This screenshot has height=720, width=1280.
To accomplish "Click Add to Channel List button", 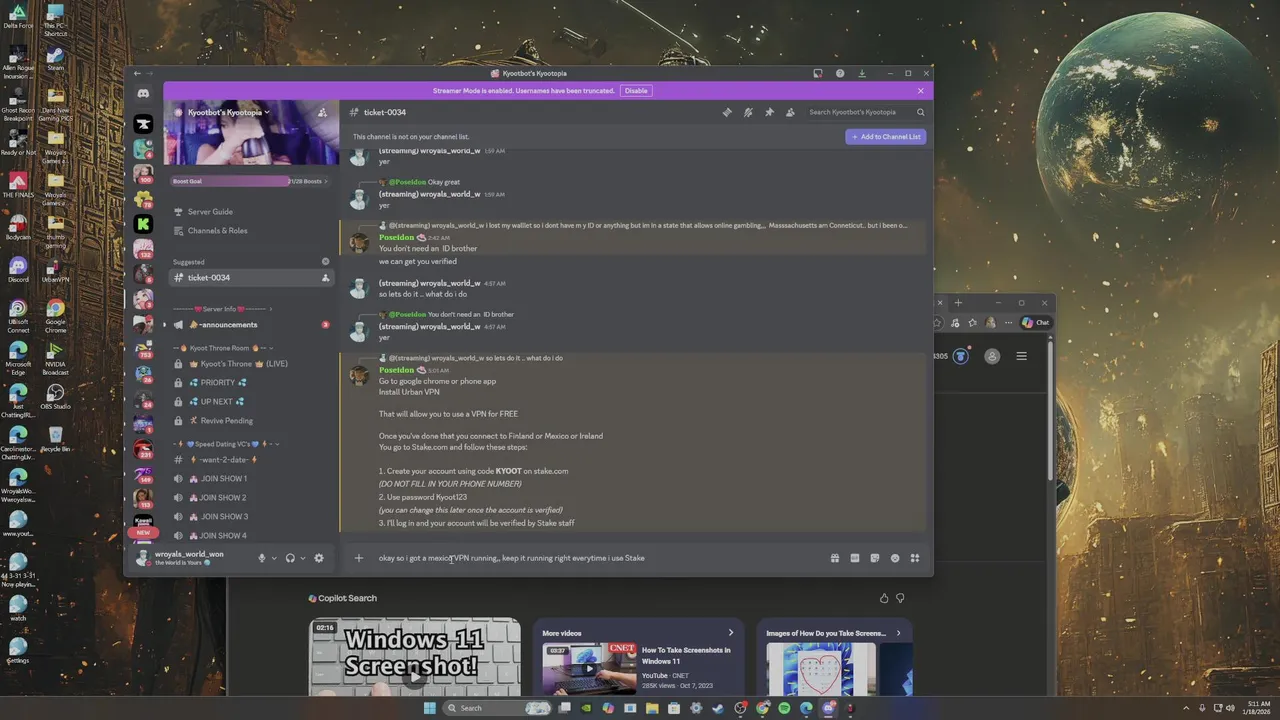I will (886, 136).
